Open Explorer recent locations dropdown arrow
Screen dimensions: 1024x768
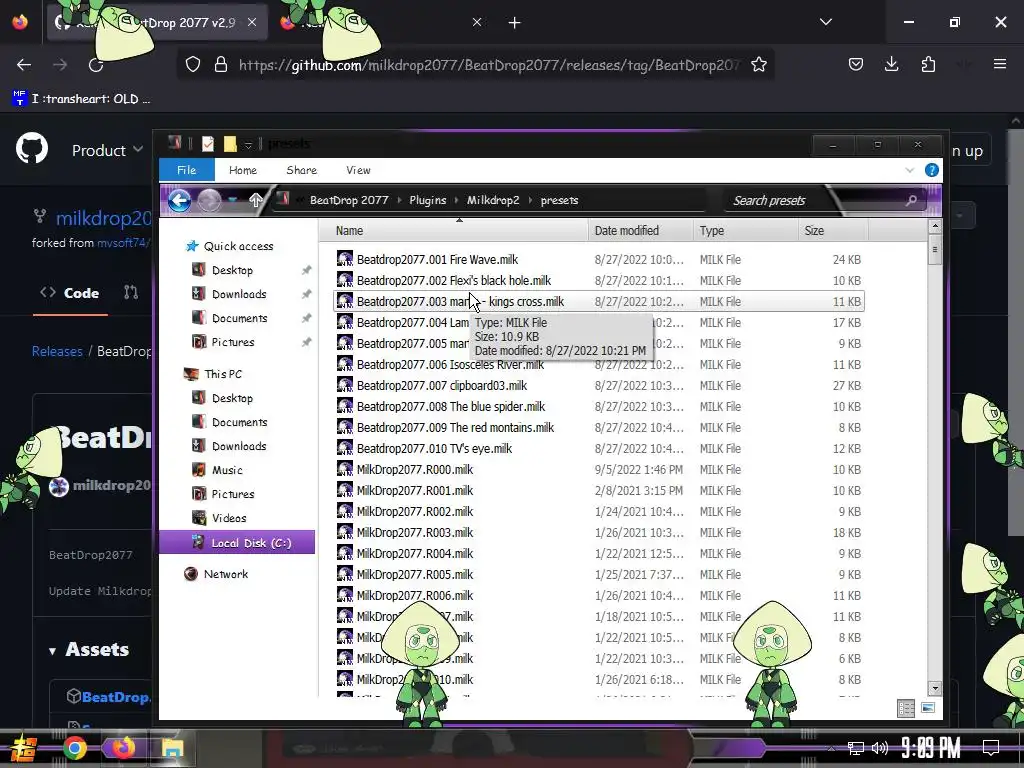(x=232, y=200)
